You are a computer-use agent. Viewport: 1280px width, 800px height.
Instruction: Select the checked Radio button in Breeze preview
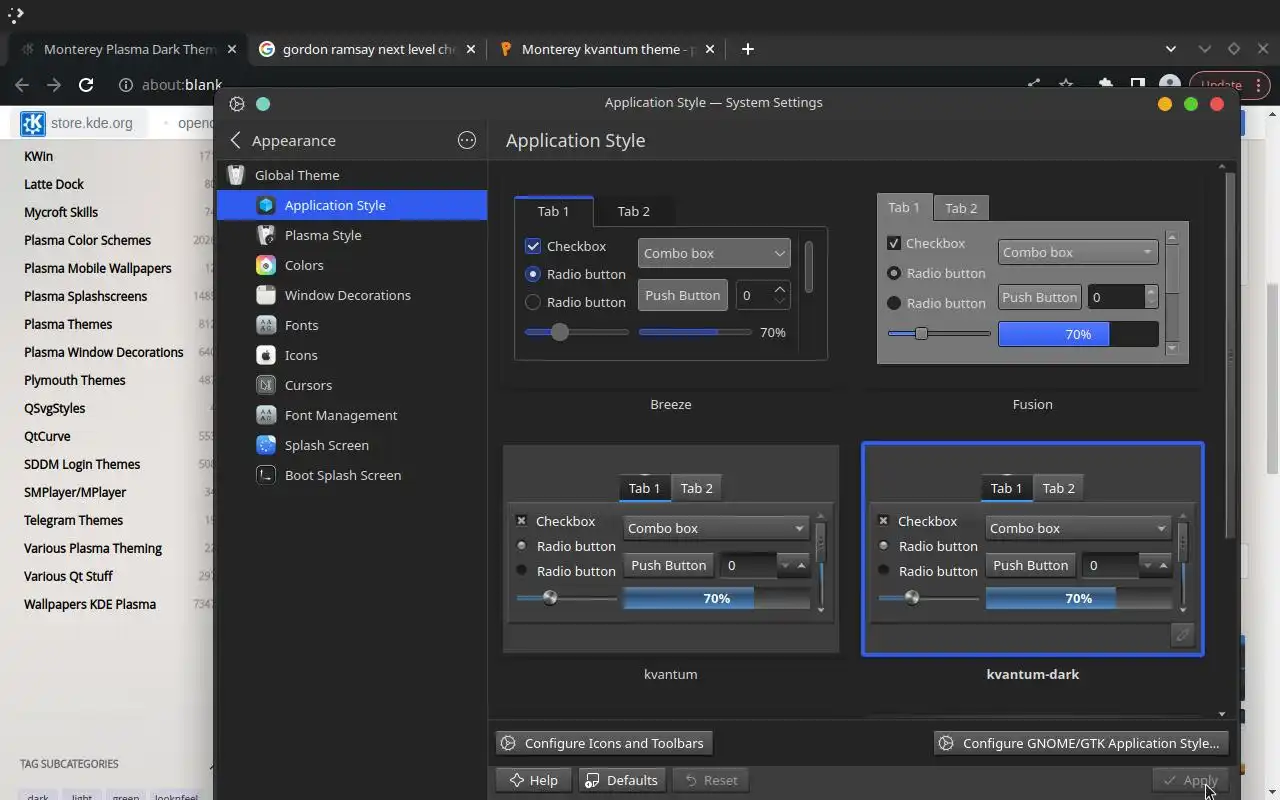coord(533,274)
